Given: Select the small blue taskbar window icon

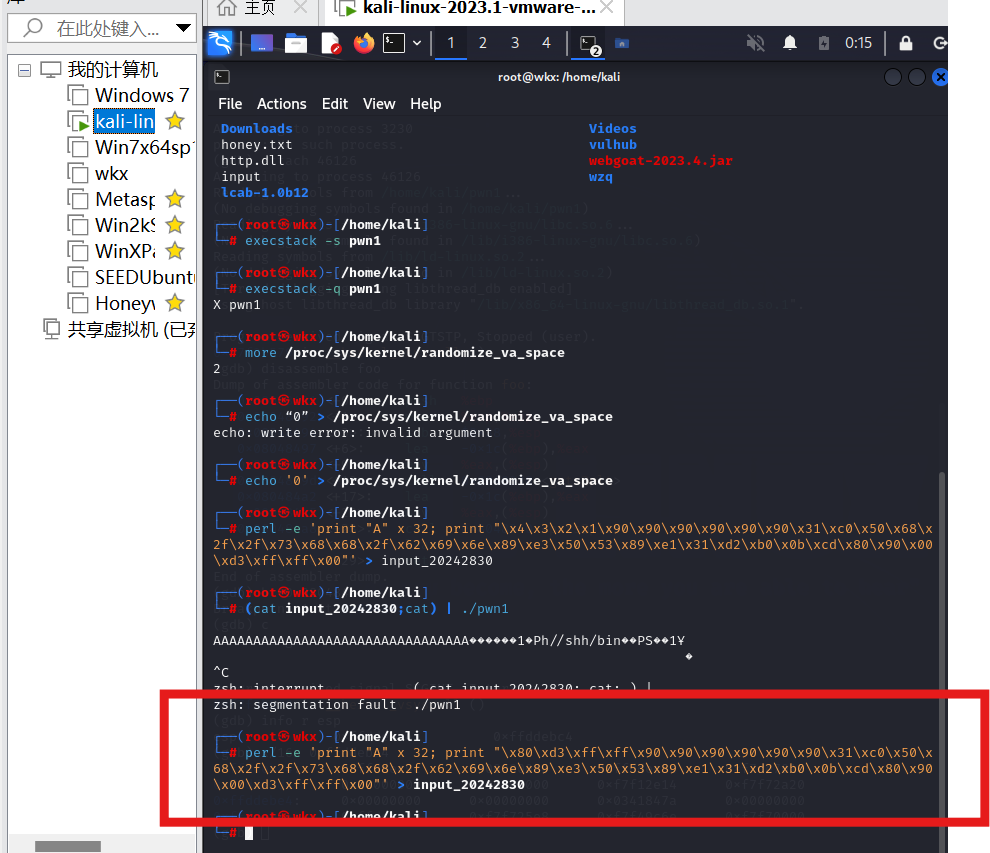Looking at the screenshot, I should pos(622,44).
